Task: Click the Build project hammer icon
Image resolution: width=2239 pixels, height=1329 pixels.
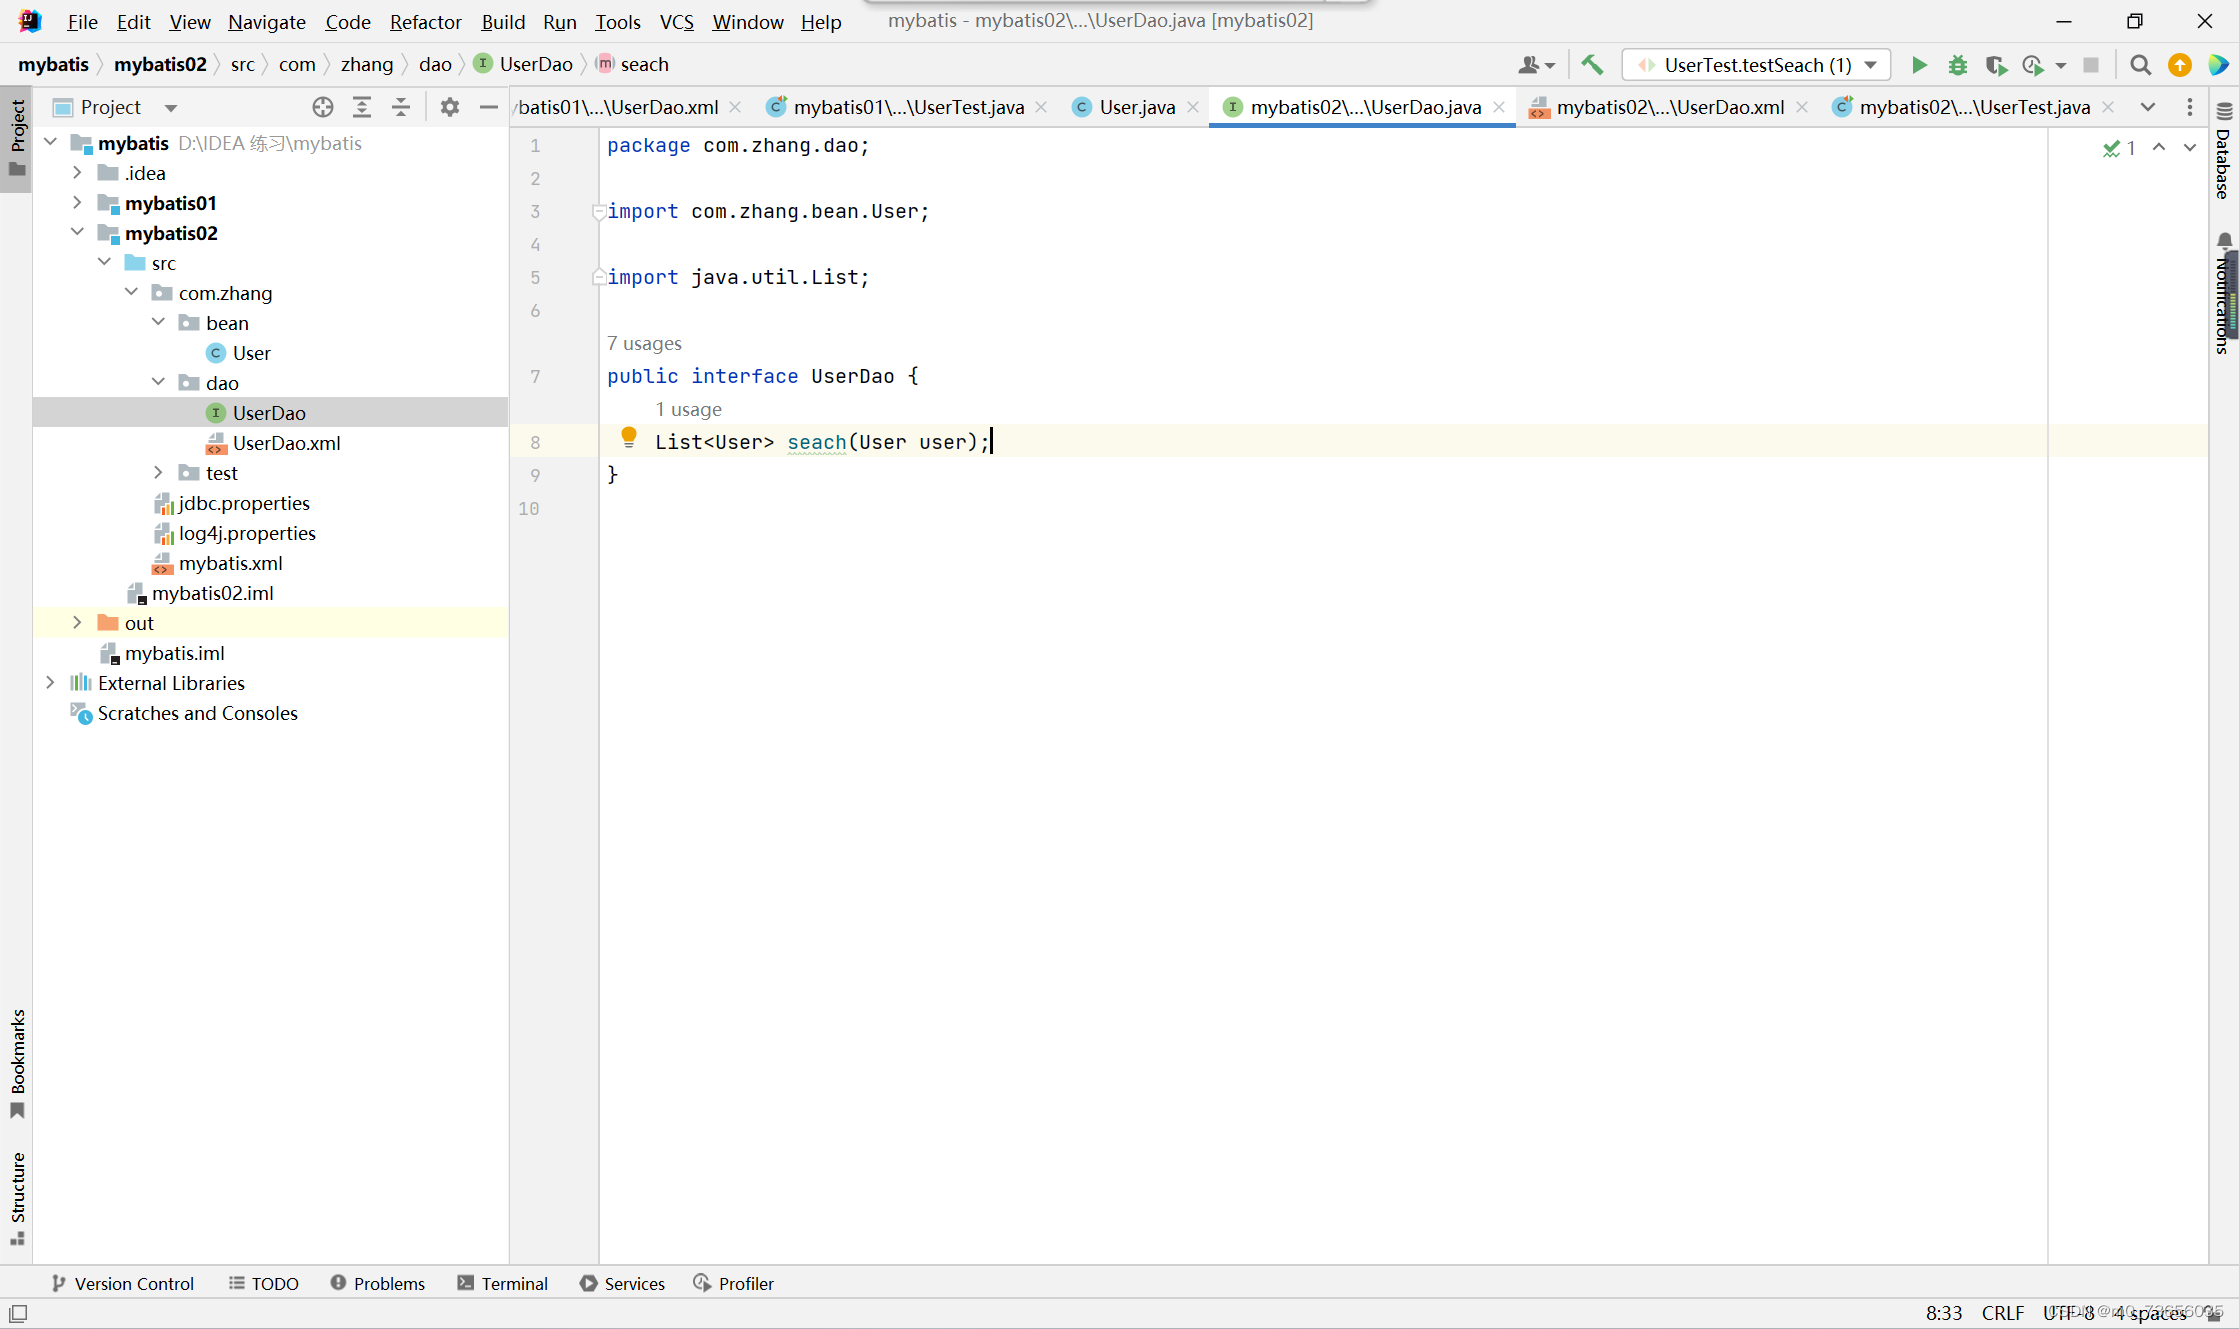Action: 1592,65
